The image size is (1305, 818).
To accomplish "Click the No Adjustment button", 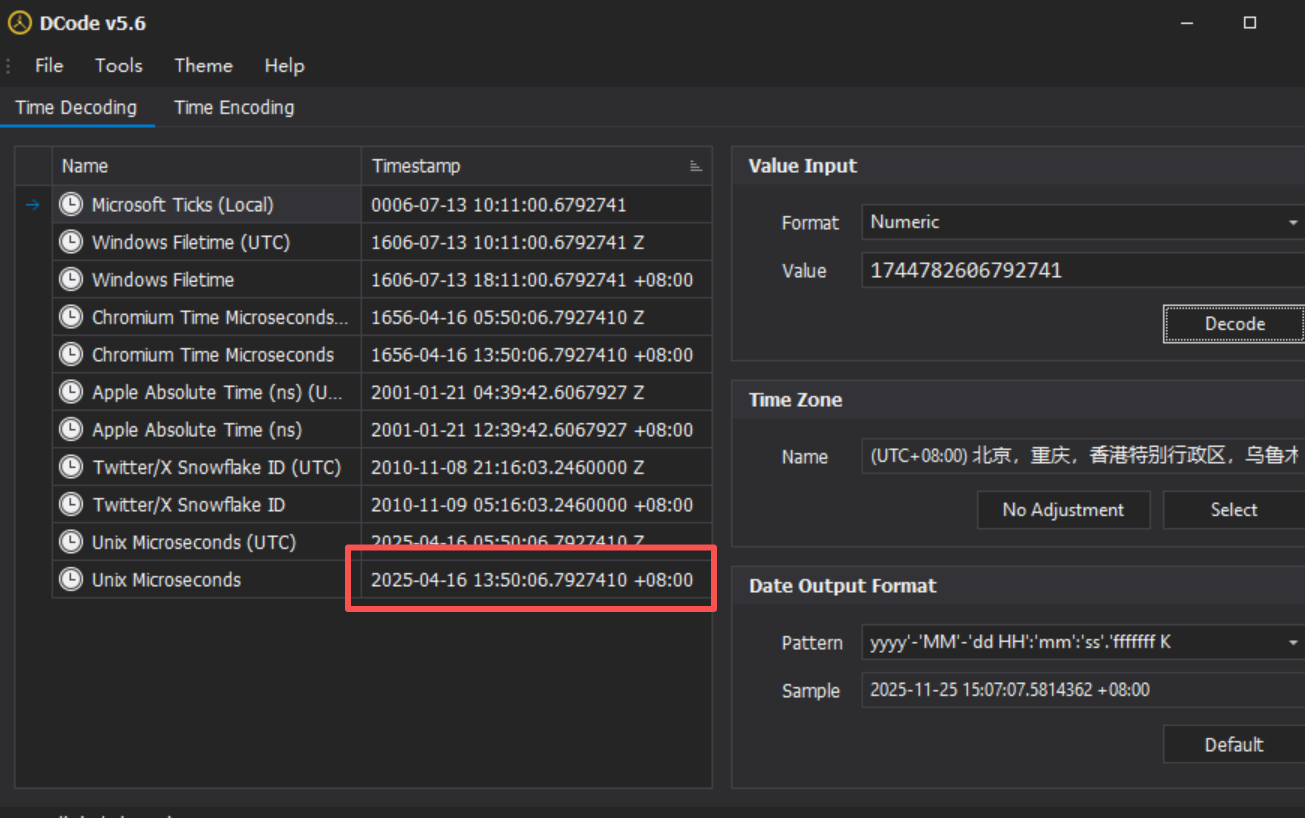I will 1063,510.
